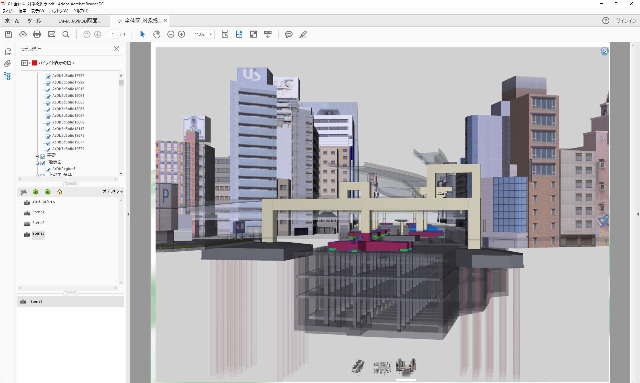This screenshot has height=383, width=640.
Task: Collapse the second tree node handle near the tree bottom
Action: 37,163
